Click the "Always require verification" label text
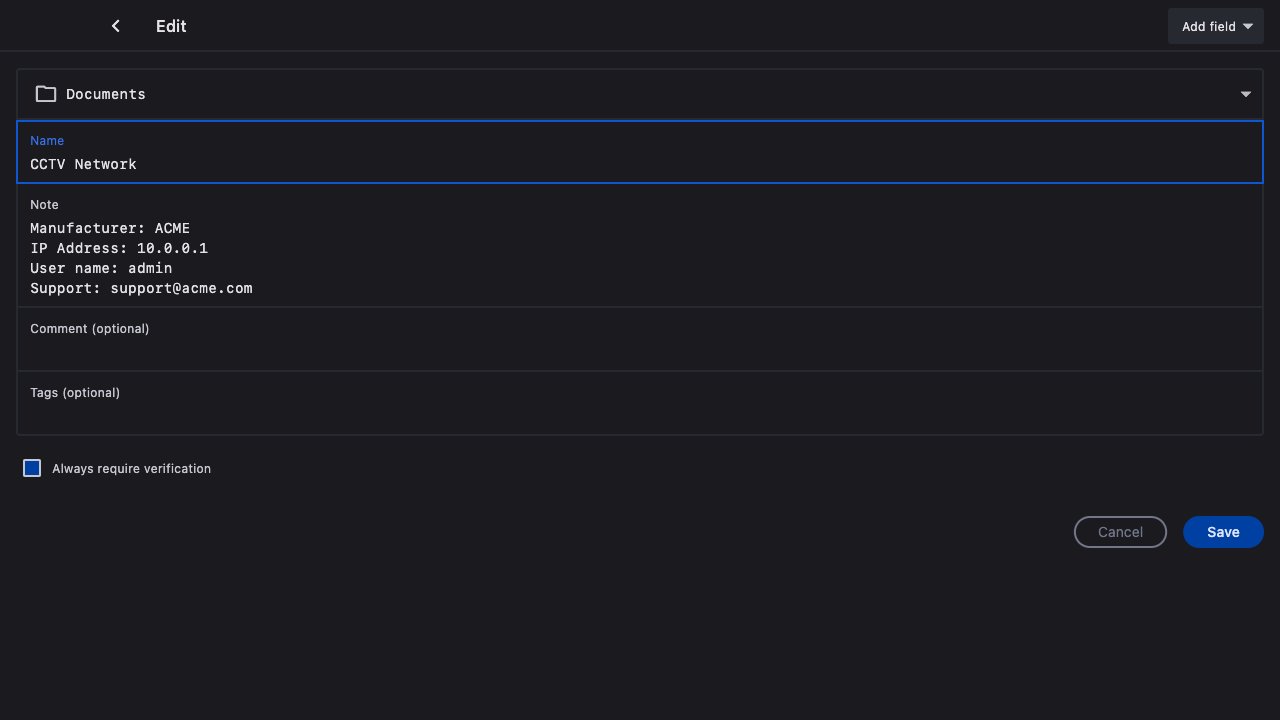This screenshot has width=1280, height=720. [131, 469]
